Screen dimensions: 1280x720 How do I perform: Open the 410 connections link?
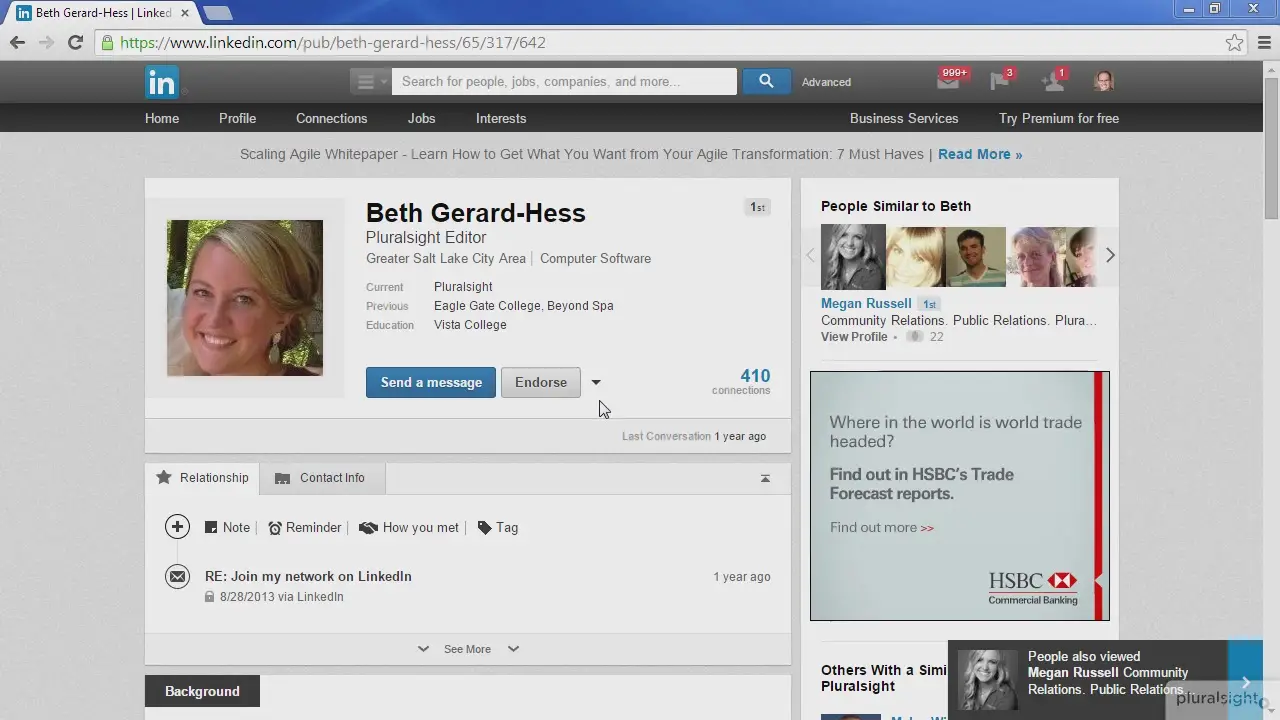pos(741,381)
